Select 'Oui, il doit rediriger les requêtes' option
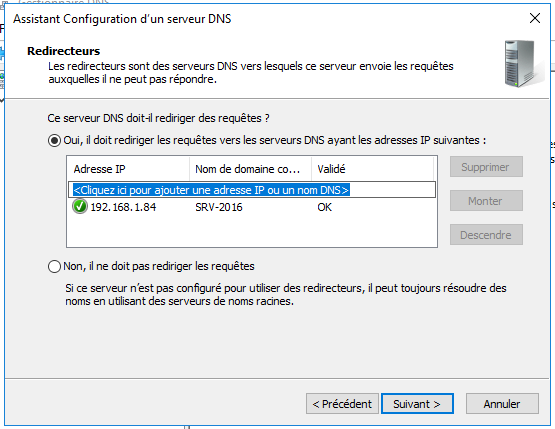The height and width of the screenshot is (429, 555). [54, 141]
